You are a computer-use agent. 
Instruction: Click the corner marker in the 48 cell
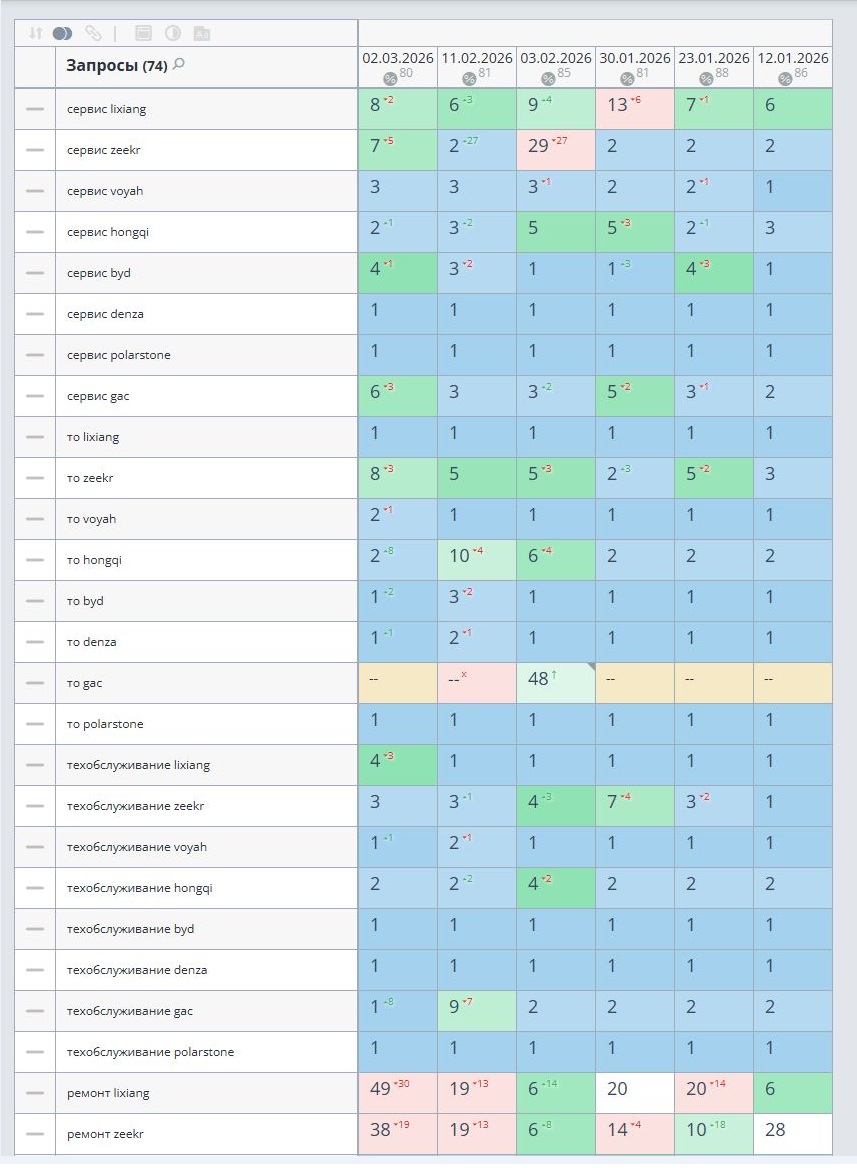pos(590,667)
